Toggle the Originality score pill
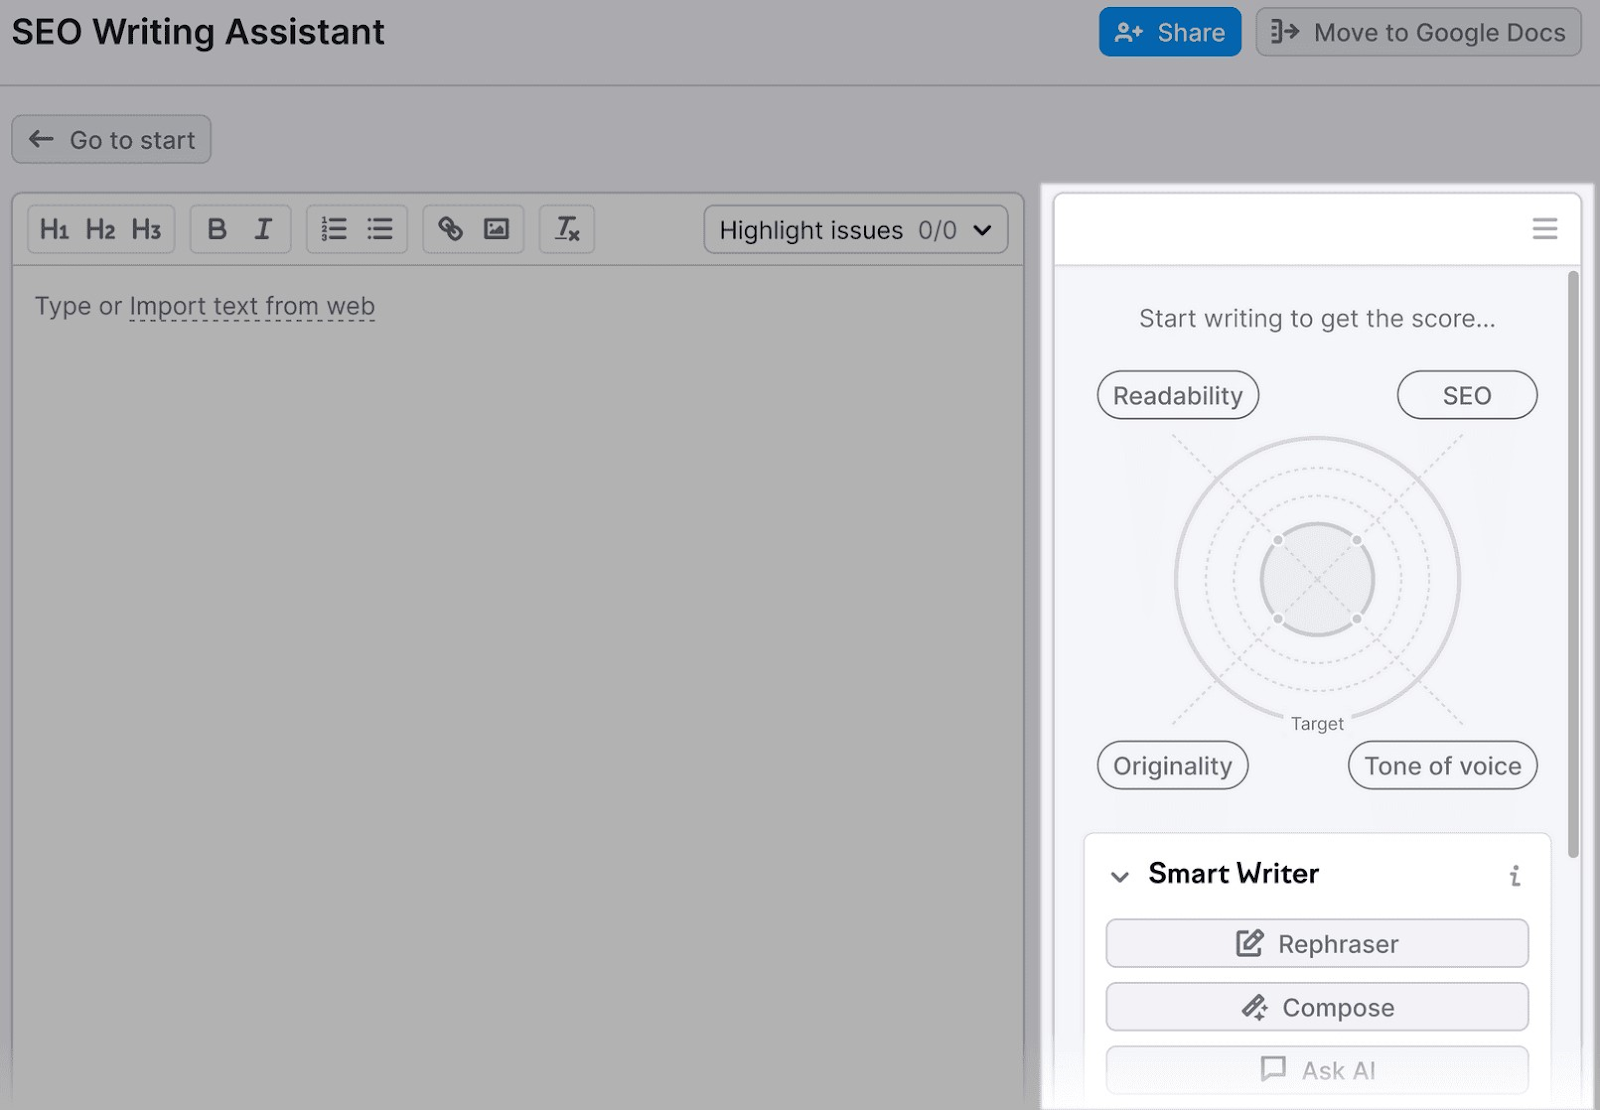1600x1110 pixels. 1172,765
